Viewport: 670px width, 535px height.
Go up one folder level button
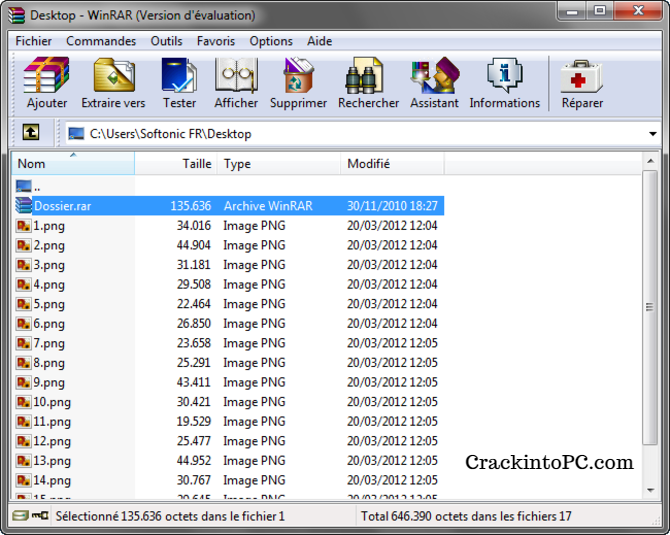31,132
